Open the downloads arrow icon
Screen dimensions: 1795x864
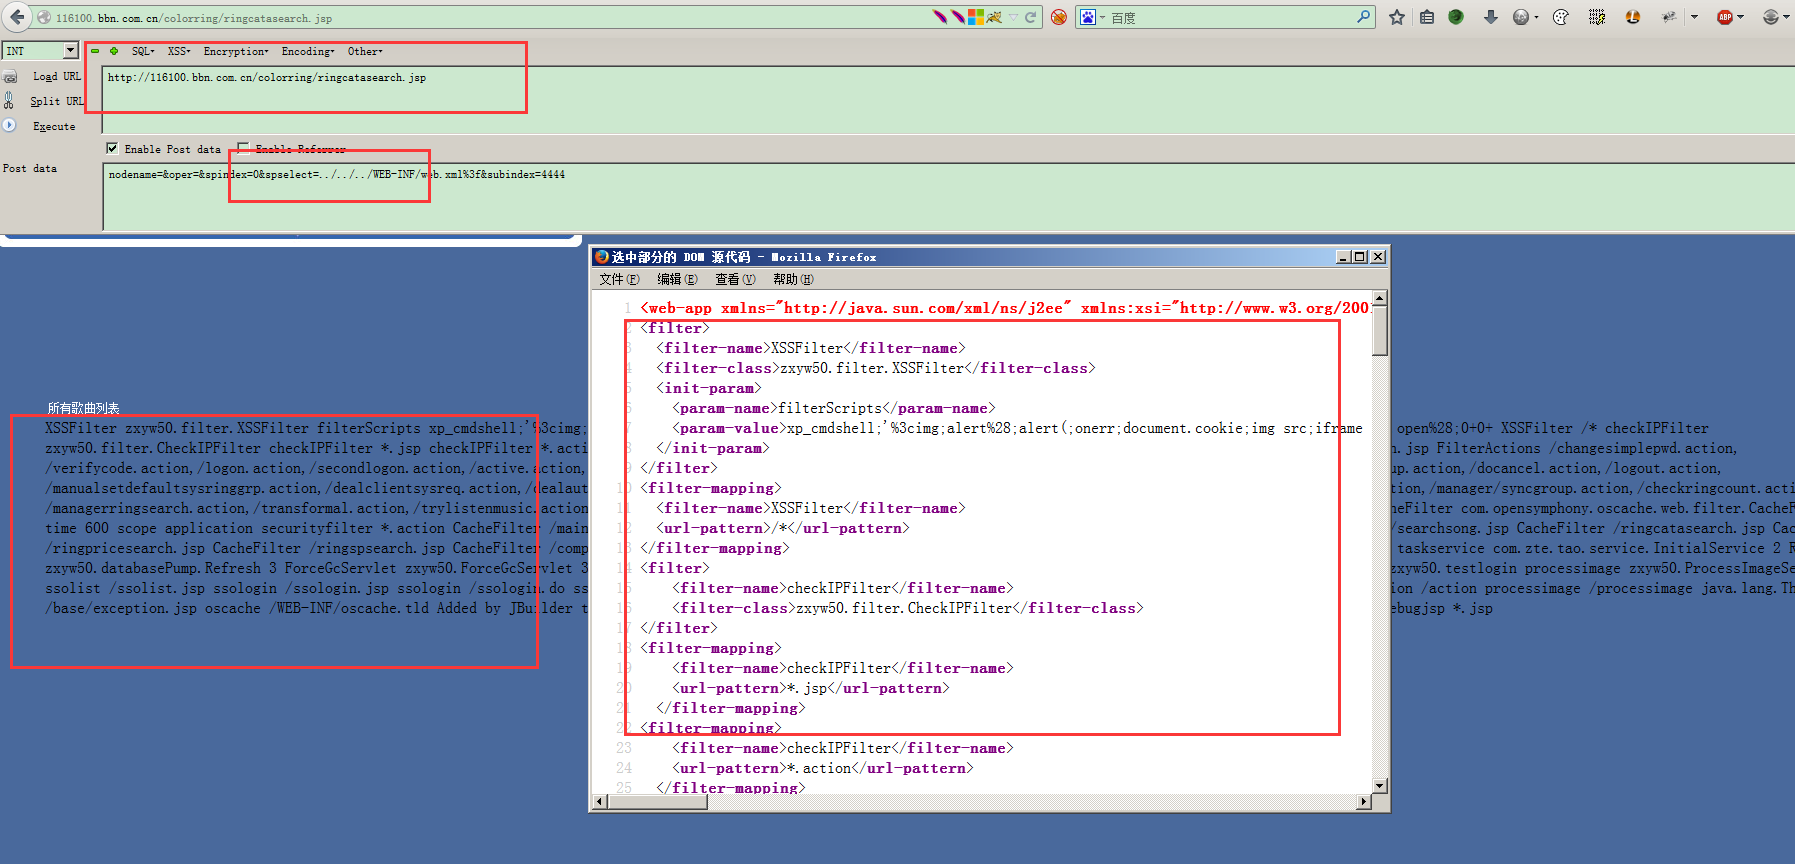1490,17
